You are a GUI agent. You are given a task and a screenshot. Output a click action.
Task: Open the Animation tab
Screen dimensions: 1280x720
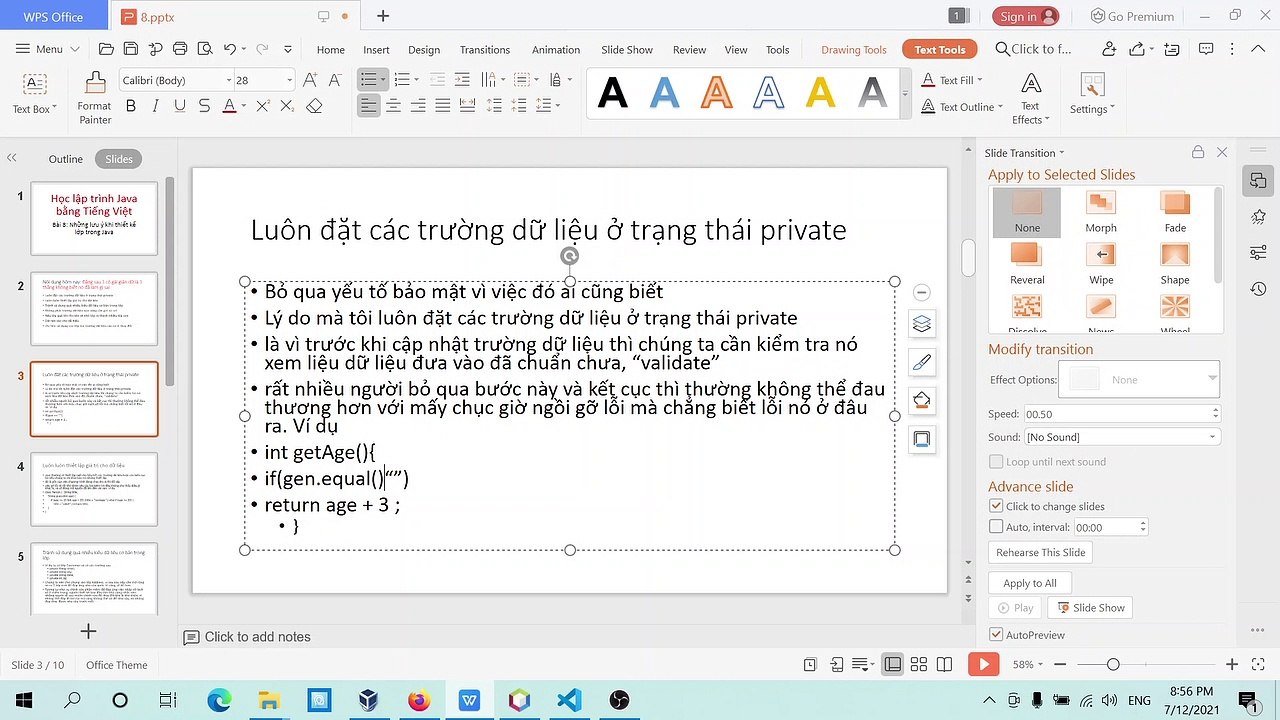pyautogui.click(x=556, y=50)
